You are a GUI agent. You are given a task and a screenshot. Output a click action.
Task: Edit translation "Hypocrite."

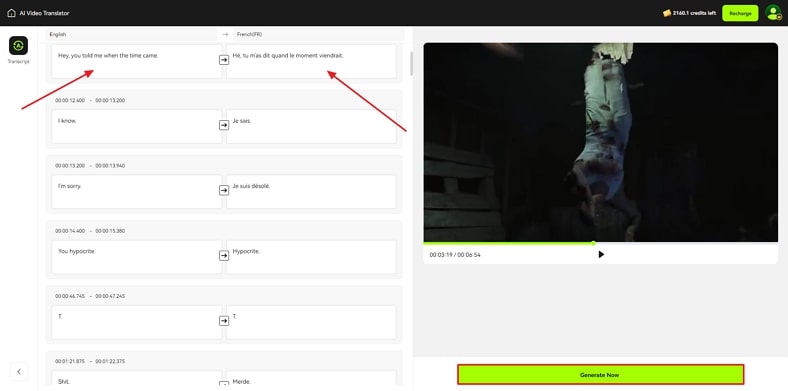(x=311, y=257)
